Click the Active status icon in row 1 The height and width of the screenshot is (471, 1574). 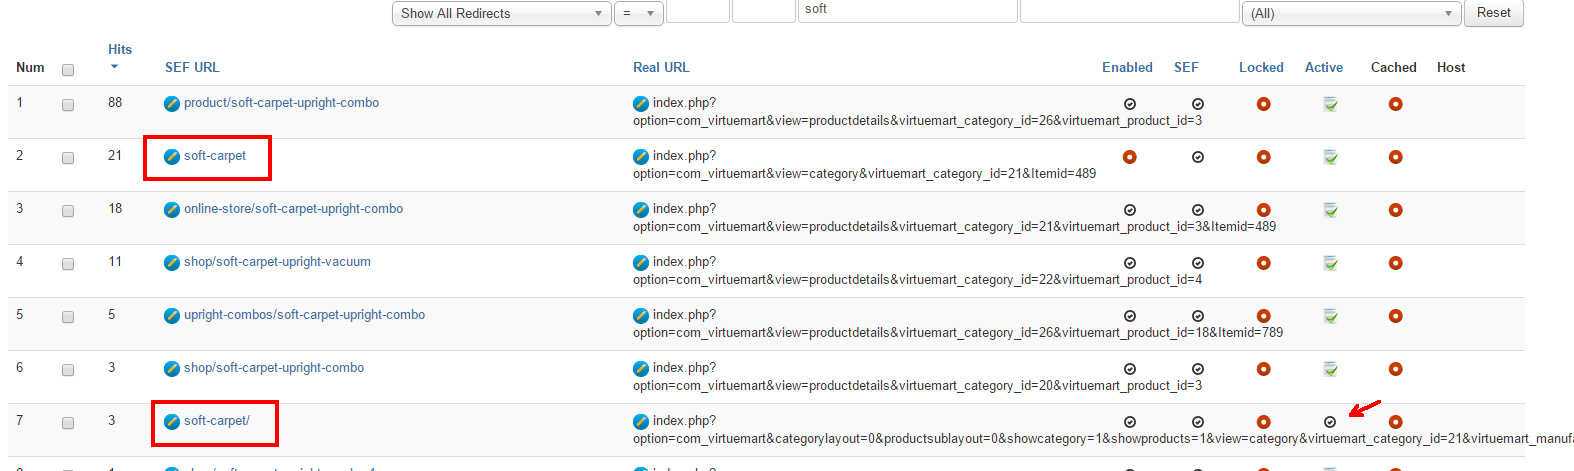[1330, 104]
